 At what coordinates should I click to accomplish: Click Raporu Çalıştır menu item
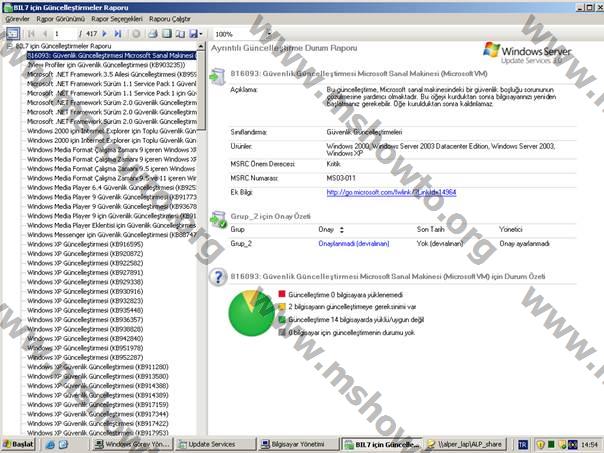pyautogui.click(x=169, y=19)
